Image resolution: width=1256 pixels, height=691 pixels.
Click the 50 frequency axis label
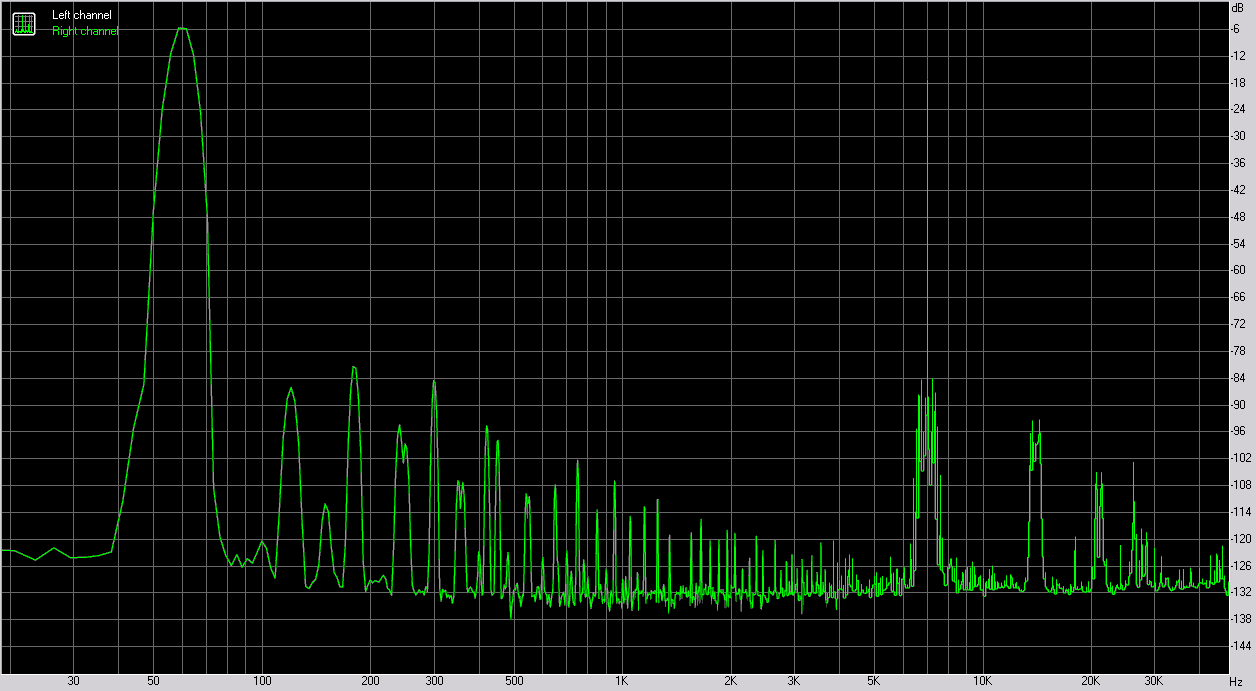point(153,681)
